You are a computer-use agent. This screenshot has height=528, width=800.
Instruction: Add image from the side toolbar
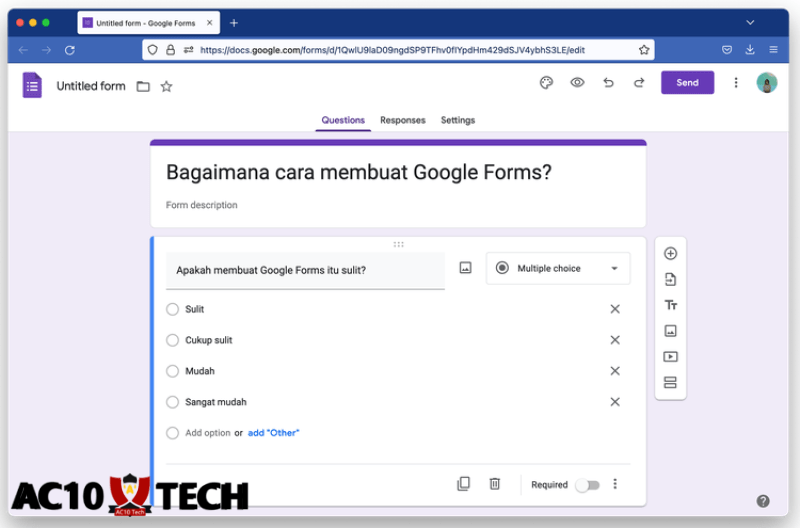670,331
